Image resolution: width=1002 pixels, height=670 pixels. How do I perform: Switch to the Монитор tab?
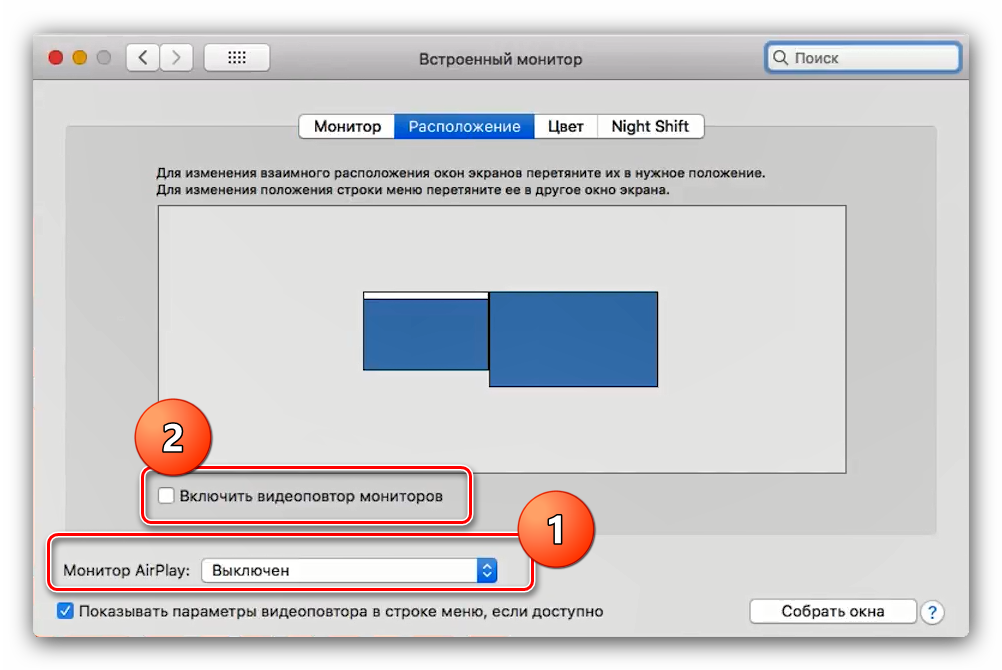pos(347,127)
